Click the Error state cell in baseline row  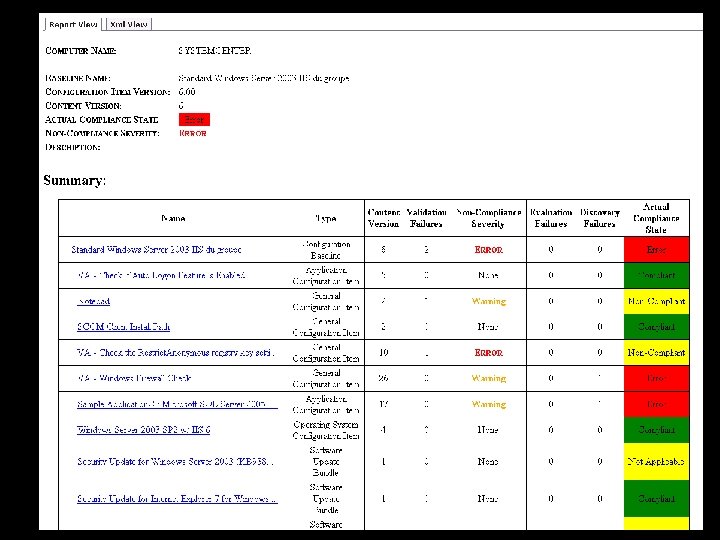(x=657, y=249)
